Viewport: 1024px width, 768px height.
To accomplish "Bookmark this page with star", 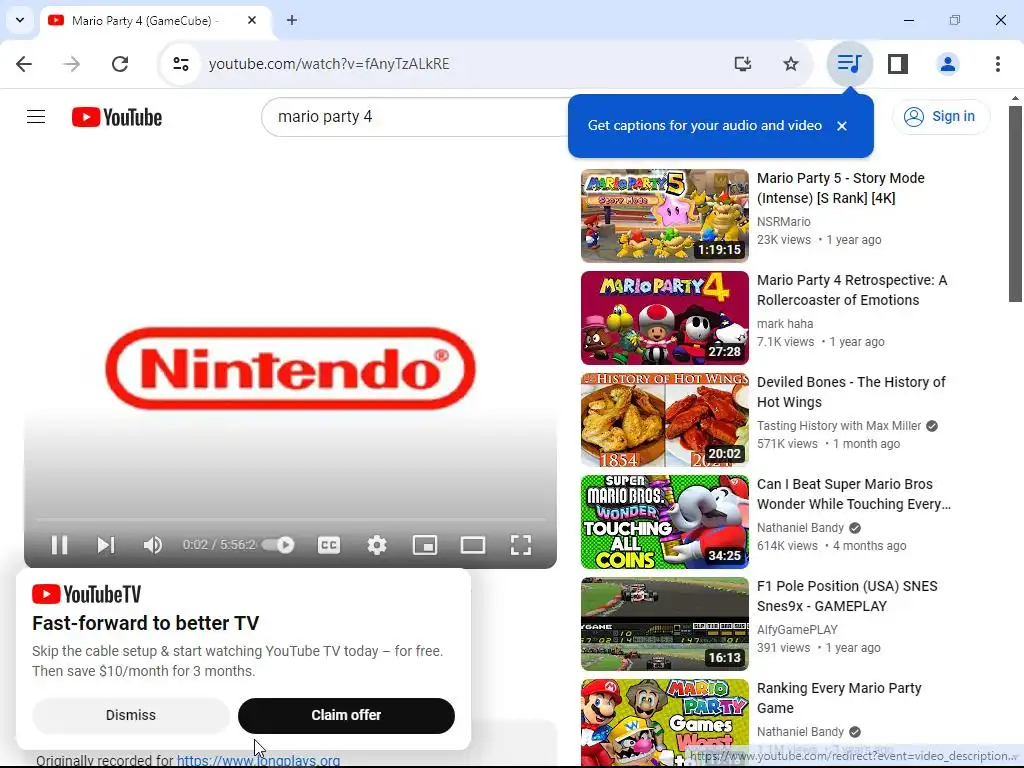I will [791, 63].
